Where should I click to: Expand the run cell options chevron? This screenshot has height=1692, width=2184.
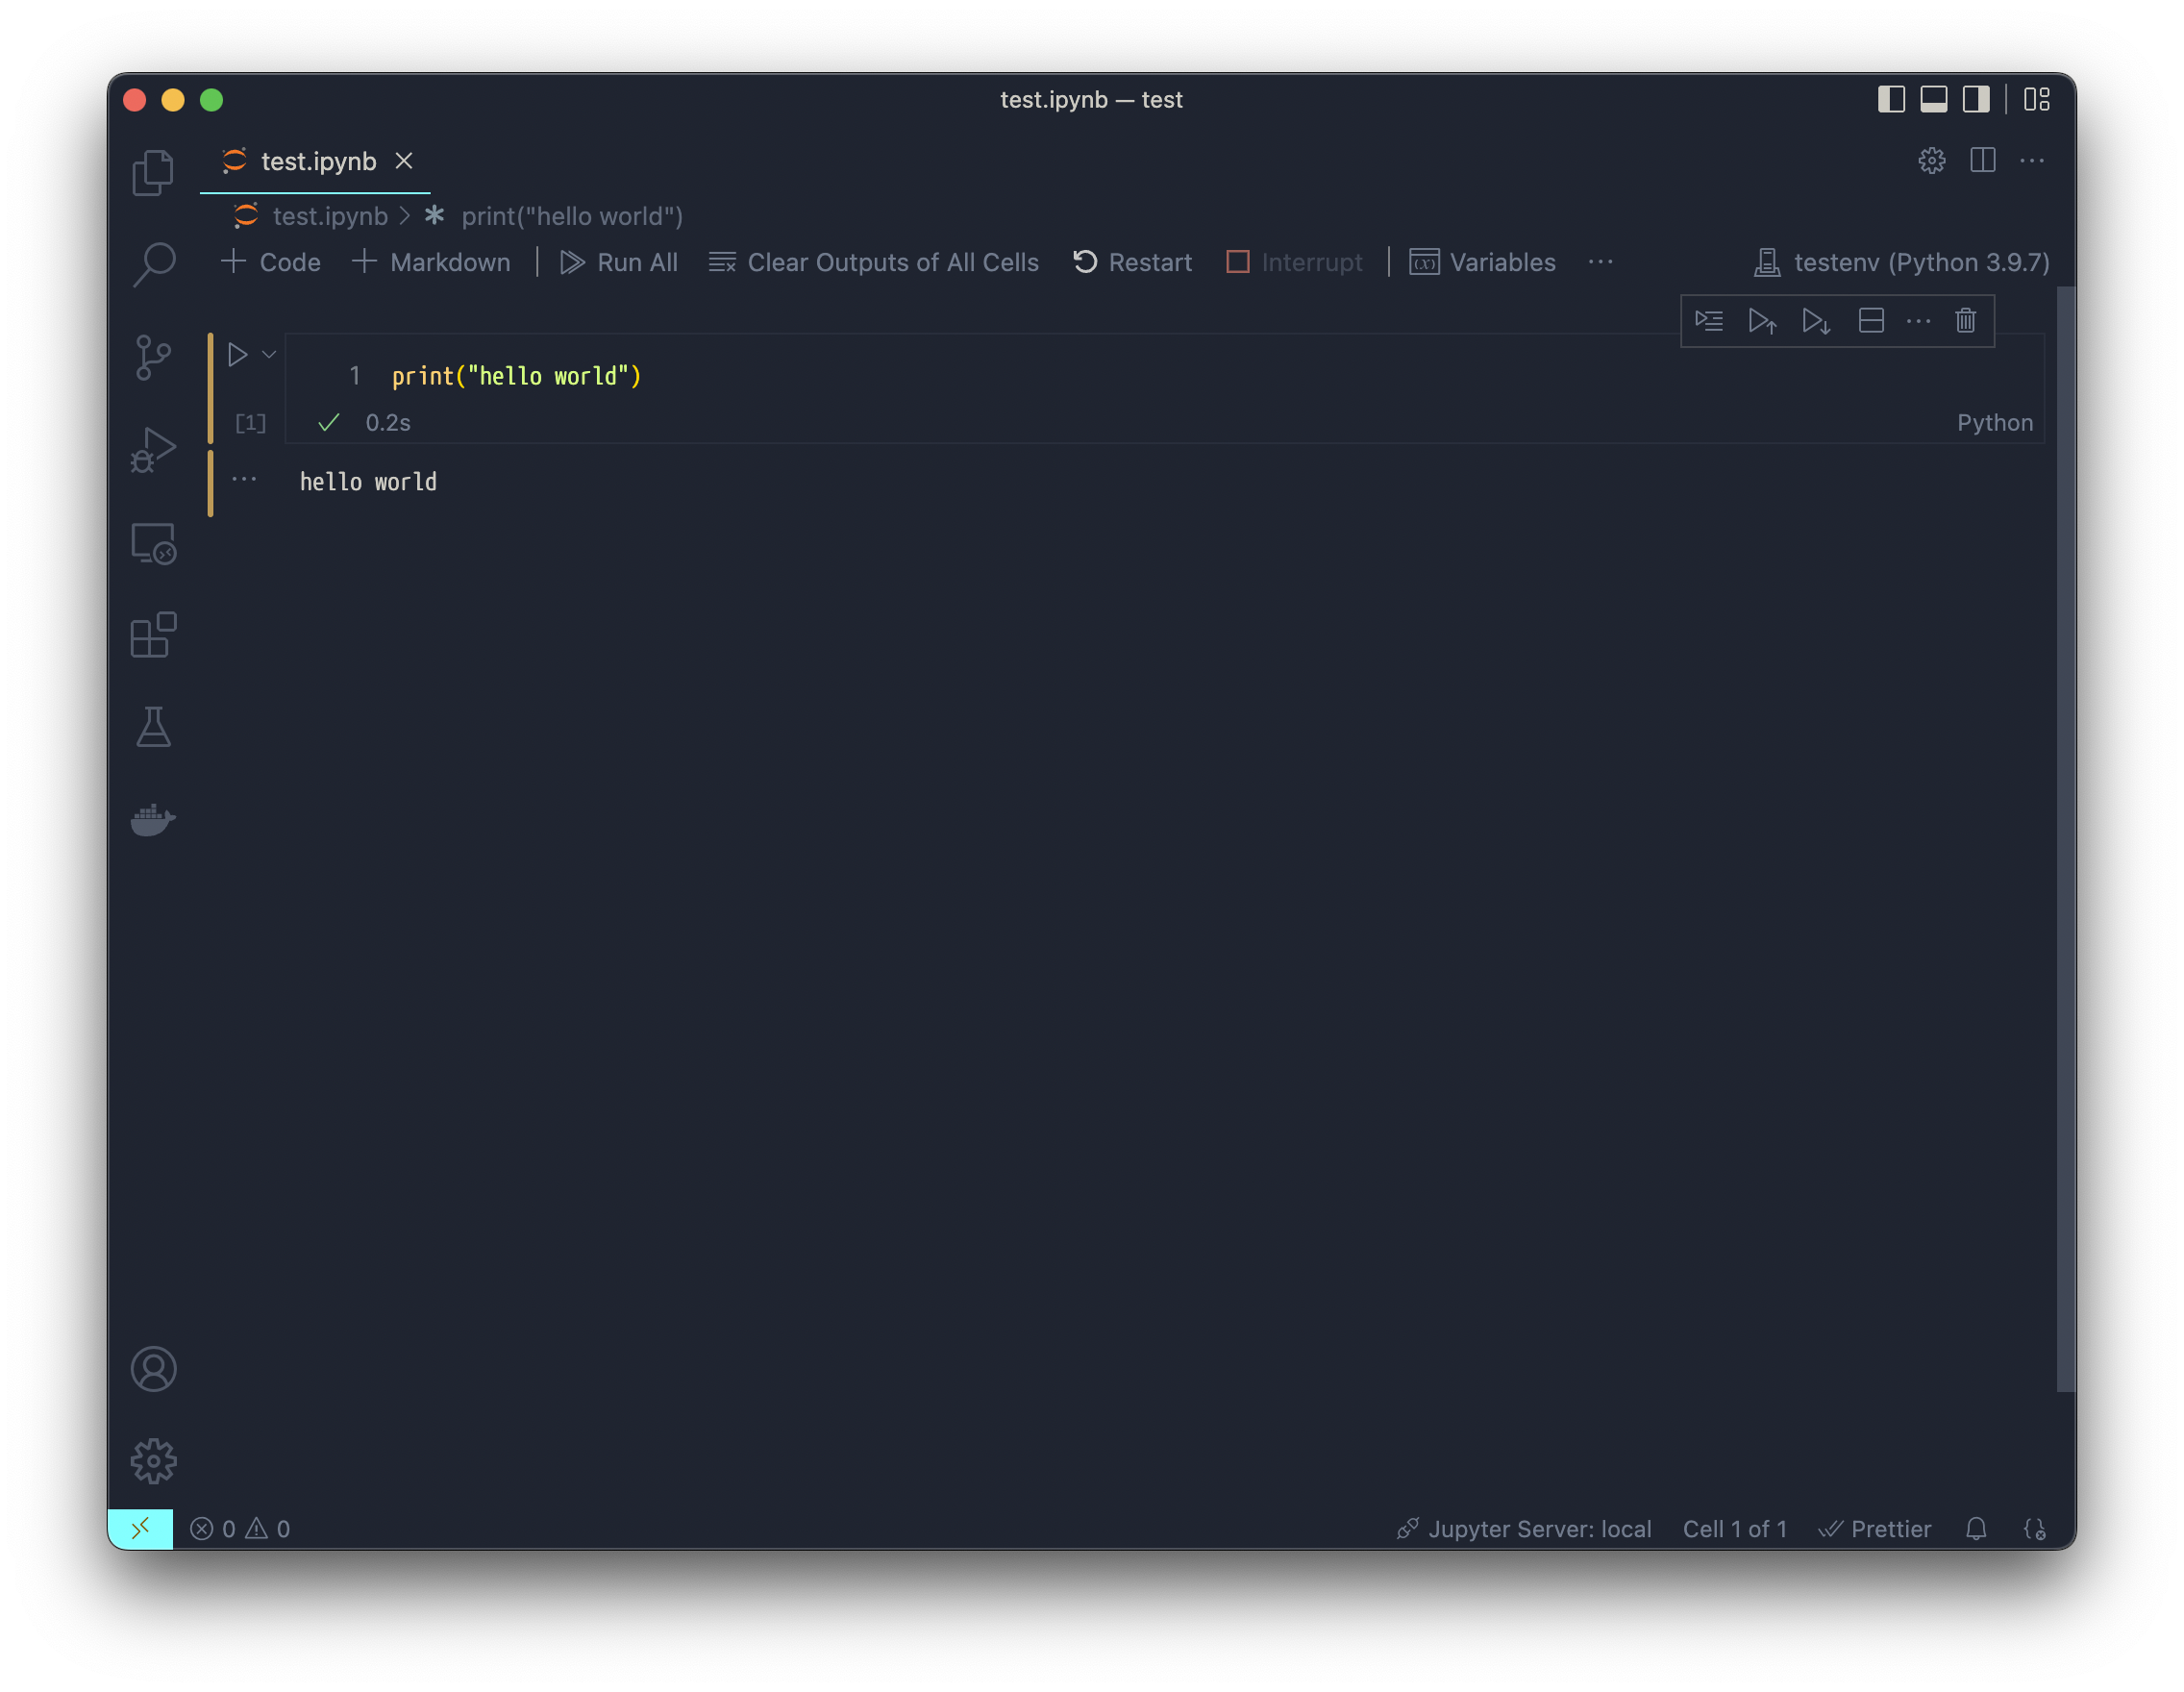(269, 354)
